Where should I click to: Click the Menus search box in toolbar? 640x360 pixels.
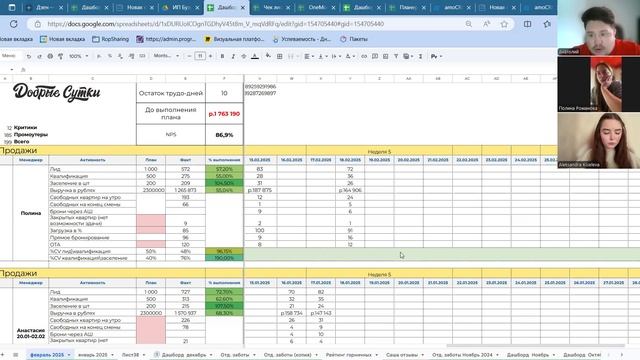point(10,56)
